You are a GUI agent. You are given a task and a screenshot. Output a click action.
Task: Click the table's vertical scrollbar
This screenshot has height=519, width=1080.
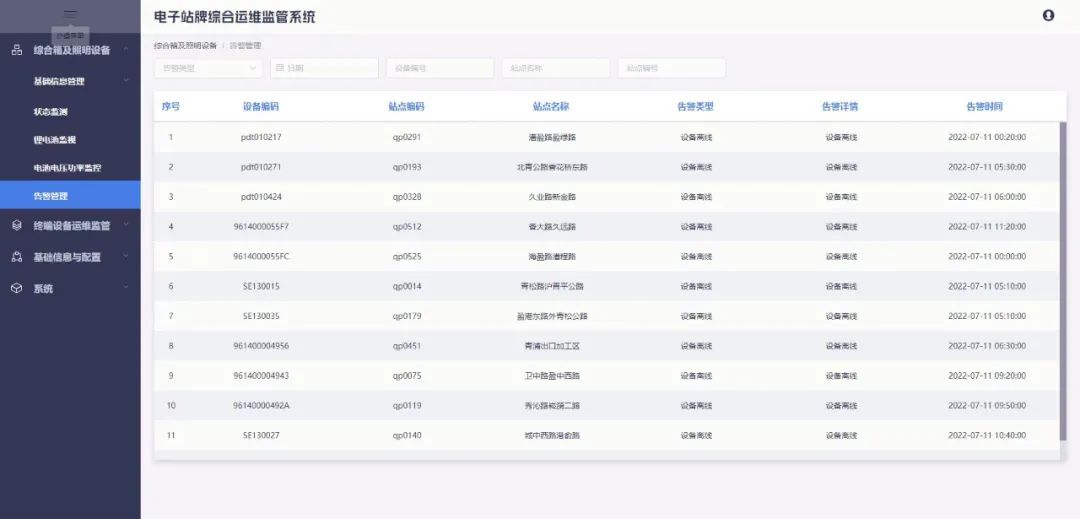tap(1062, 280)
